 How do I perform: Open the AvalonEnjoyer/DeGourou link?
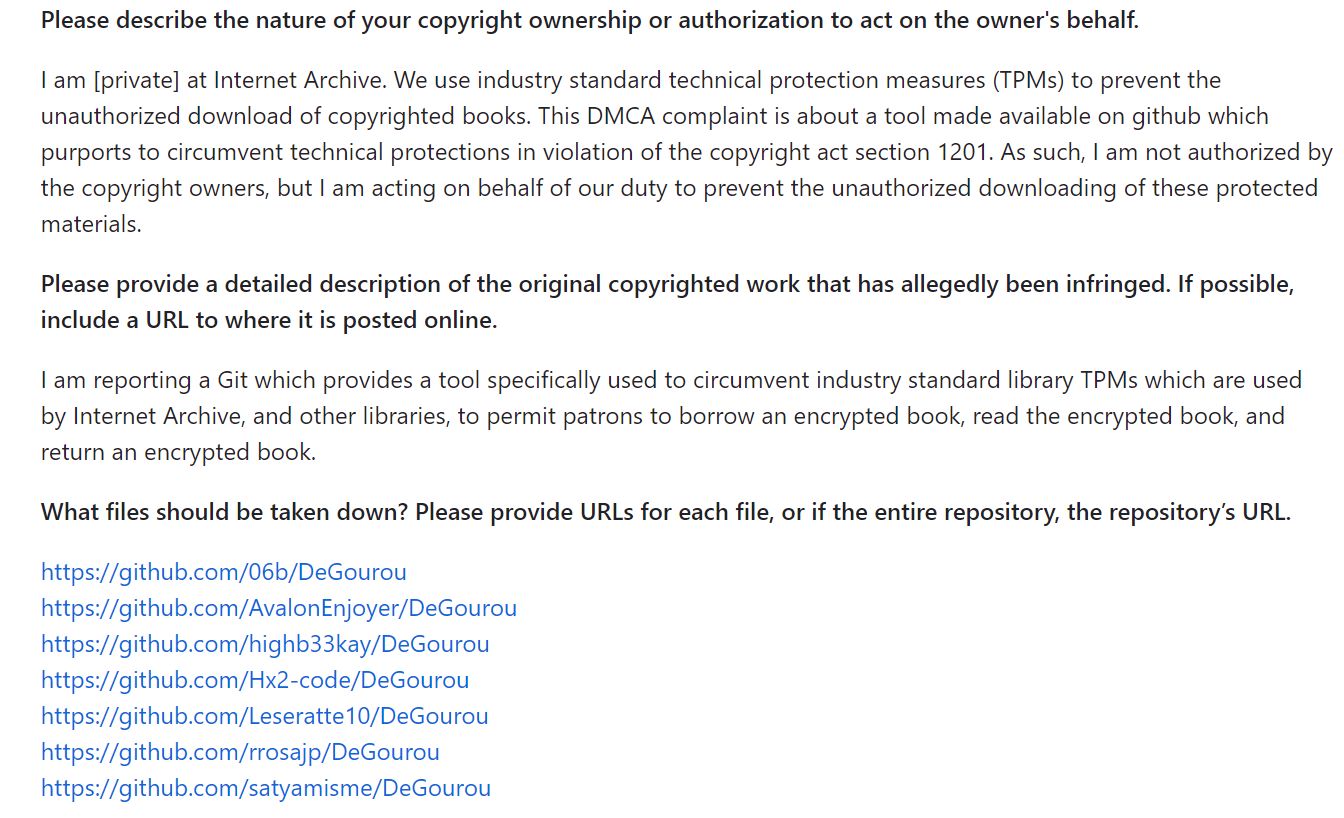tap(279, 608)
